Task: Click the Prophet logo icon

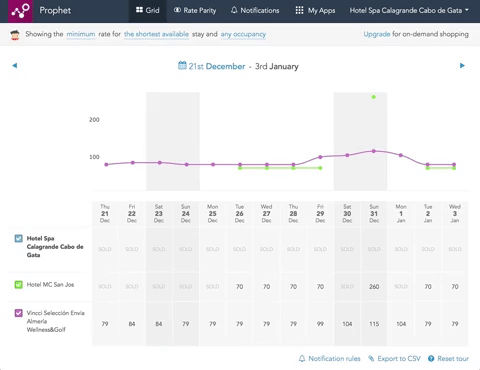Action: 20,11
